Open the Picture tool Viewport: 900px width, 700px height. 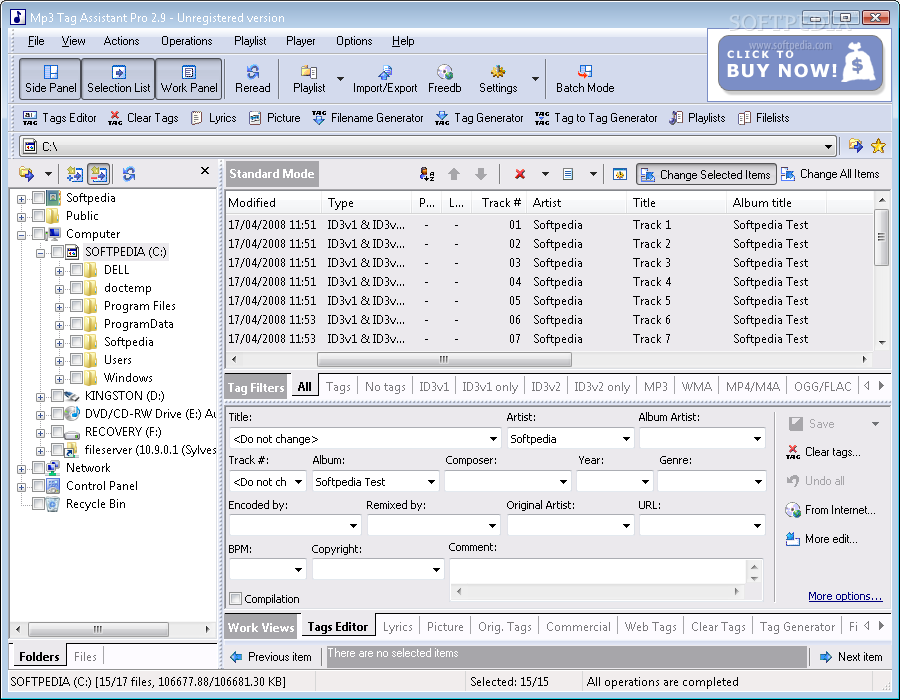point(274,118)
